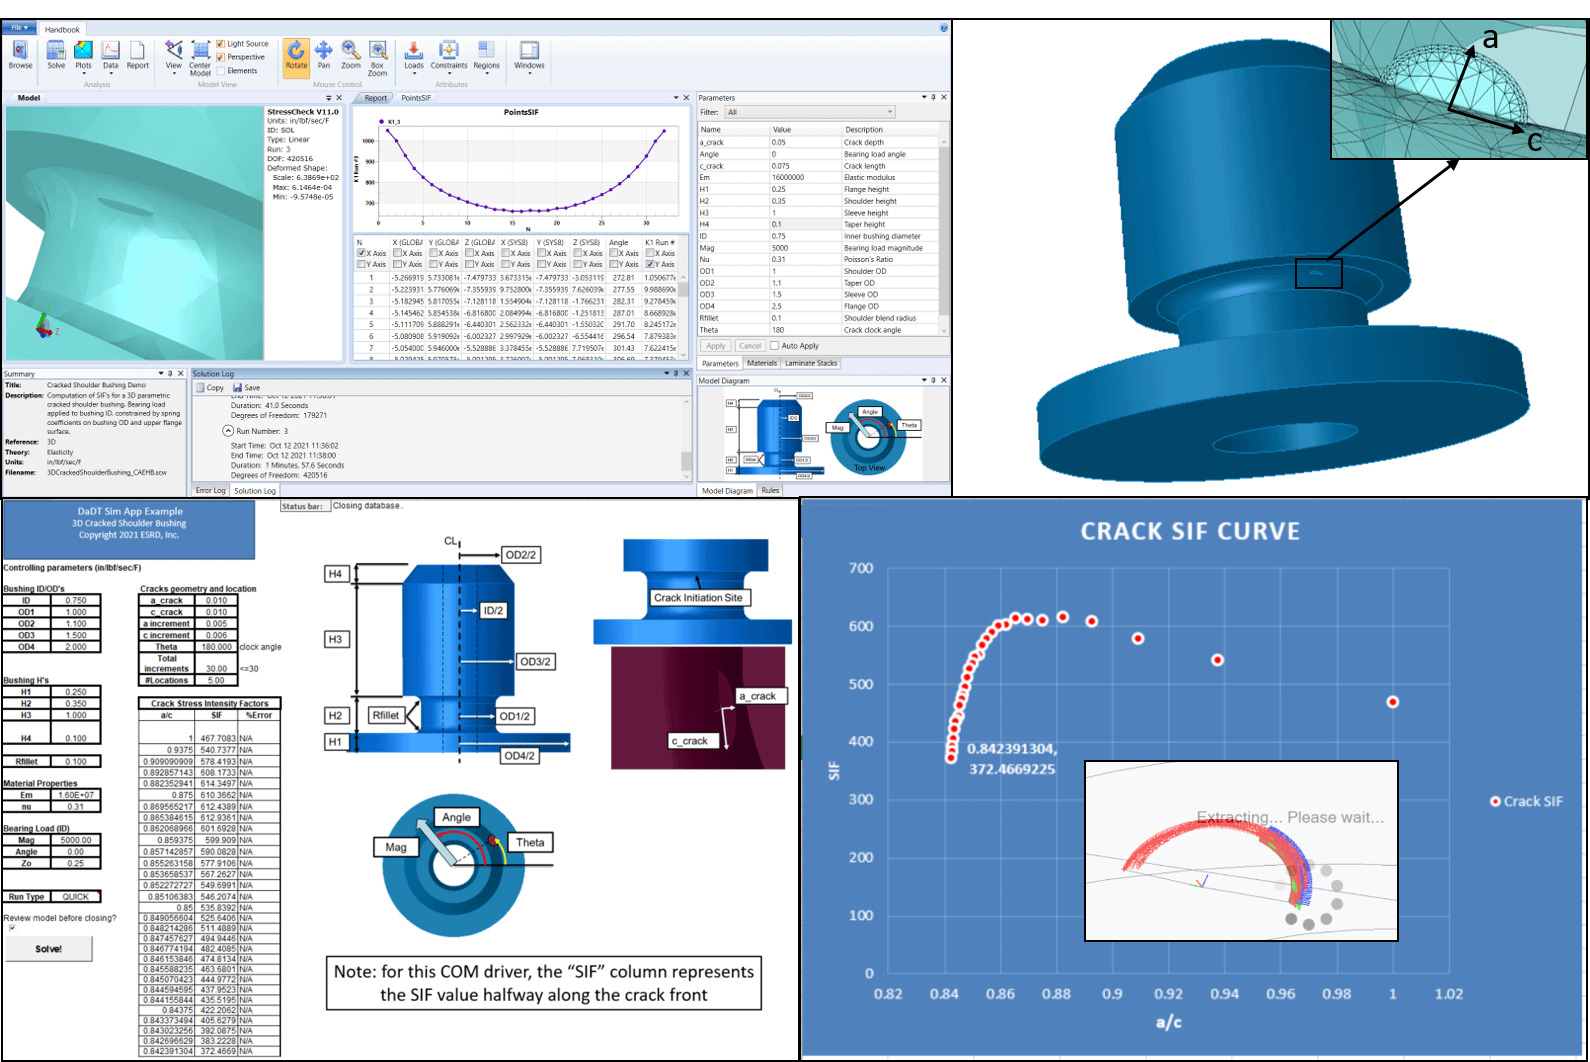Click Save in the Solution Log

tap(246, 388)
